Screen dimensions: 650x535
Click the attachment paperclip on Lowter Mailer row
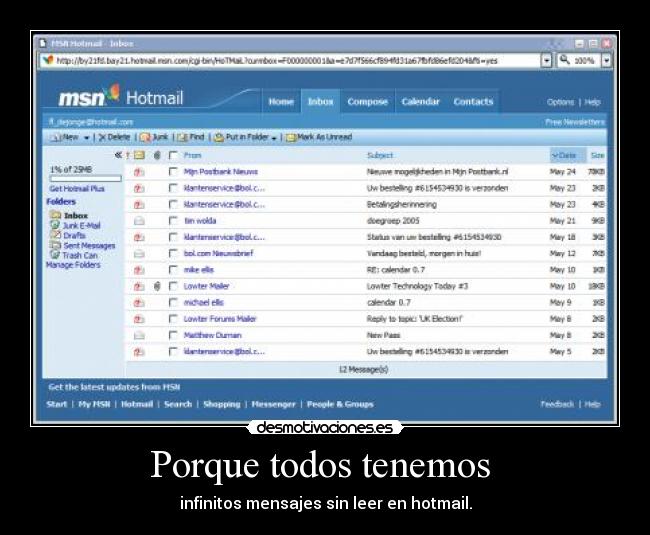click(x=157, y=286)
